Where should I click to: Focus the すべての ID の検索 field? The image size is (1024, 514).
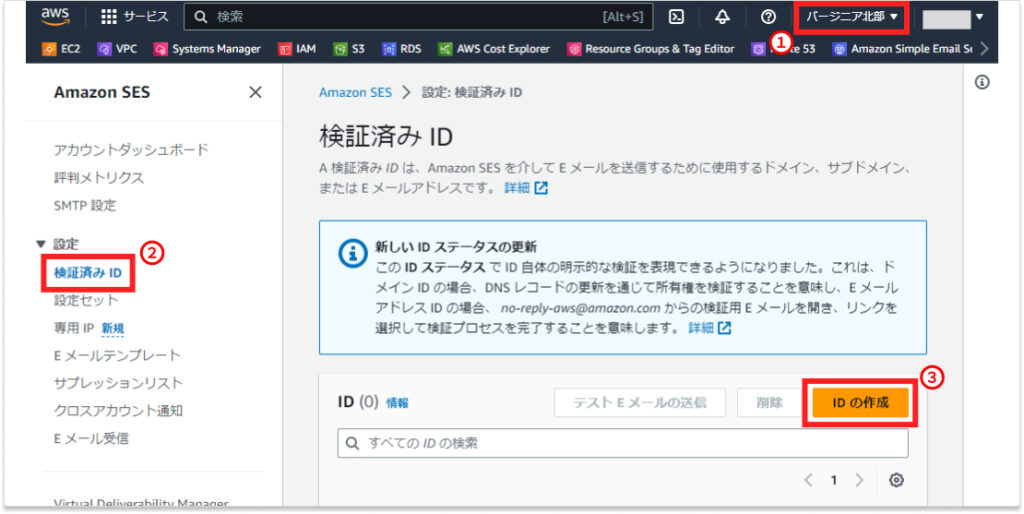point(622,443)
